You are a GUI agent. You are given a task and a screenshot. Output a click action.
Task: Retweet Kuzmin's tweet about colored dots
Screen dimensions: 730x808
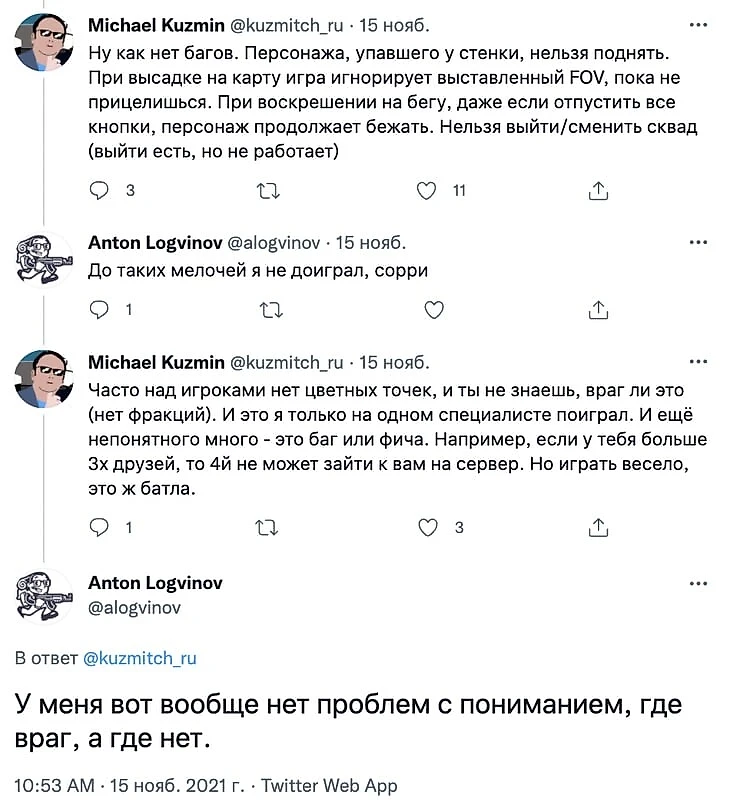[268, 527]
